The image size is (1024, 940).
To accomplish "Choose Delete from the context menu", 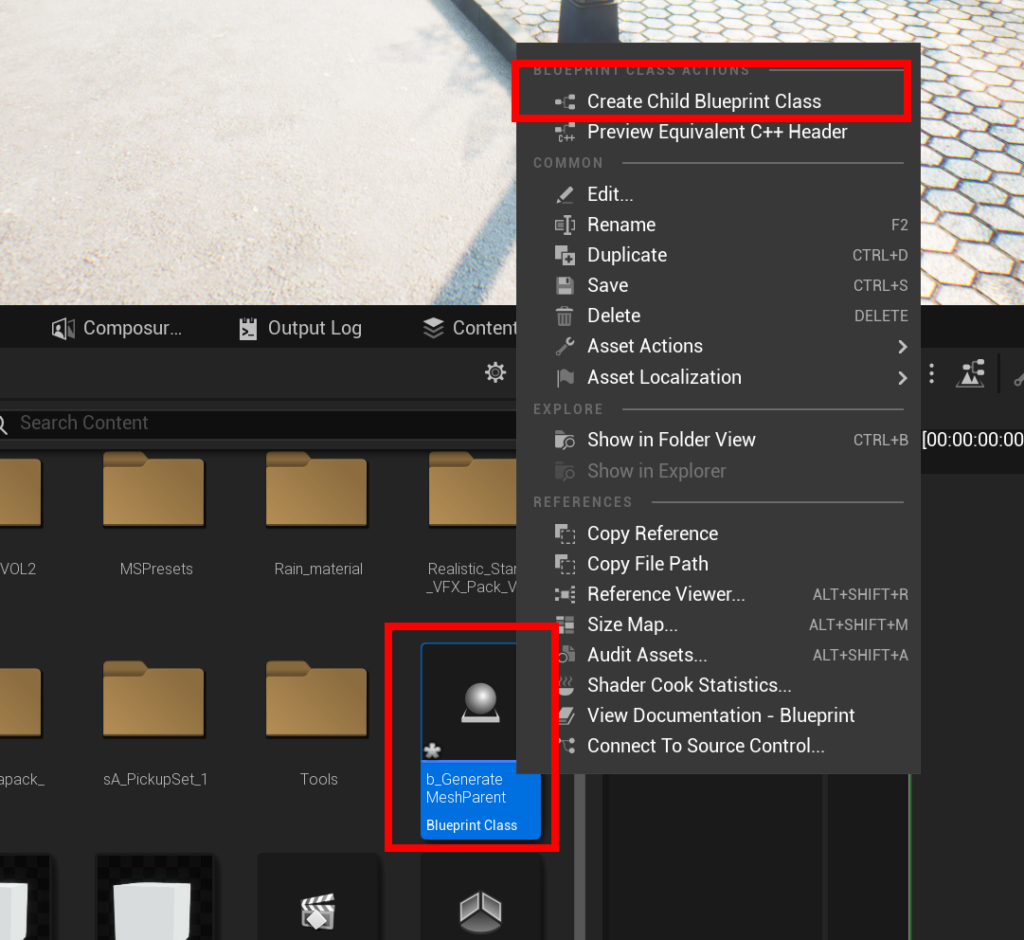I will click(717, 316).
